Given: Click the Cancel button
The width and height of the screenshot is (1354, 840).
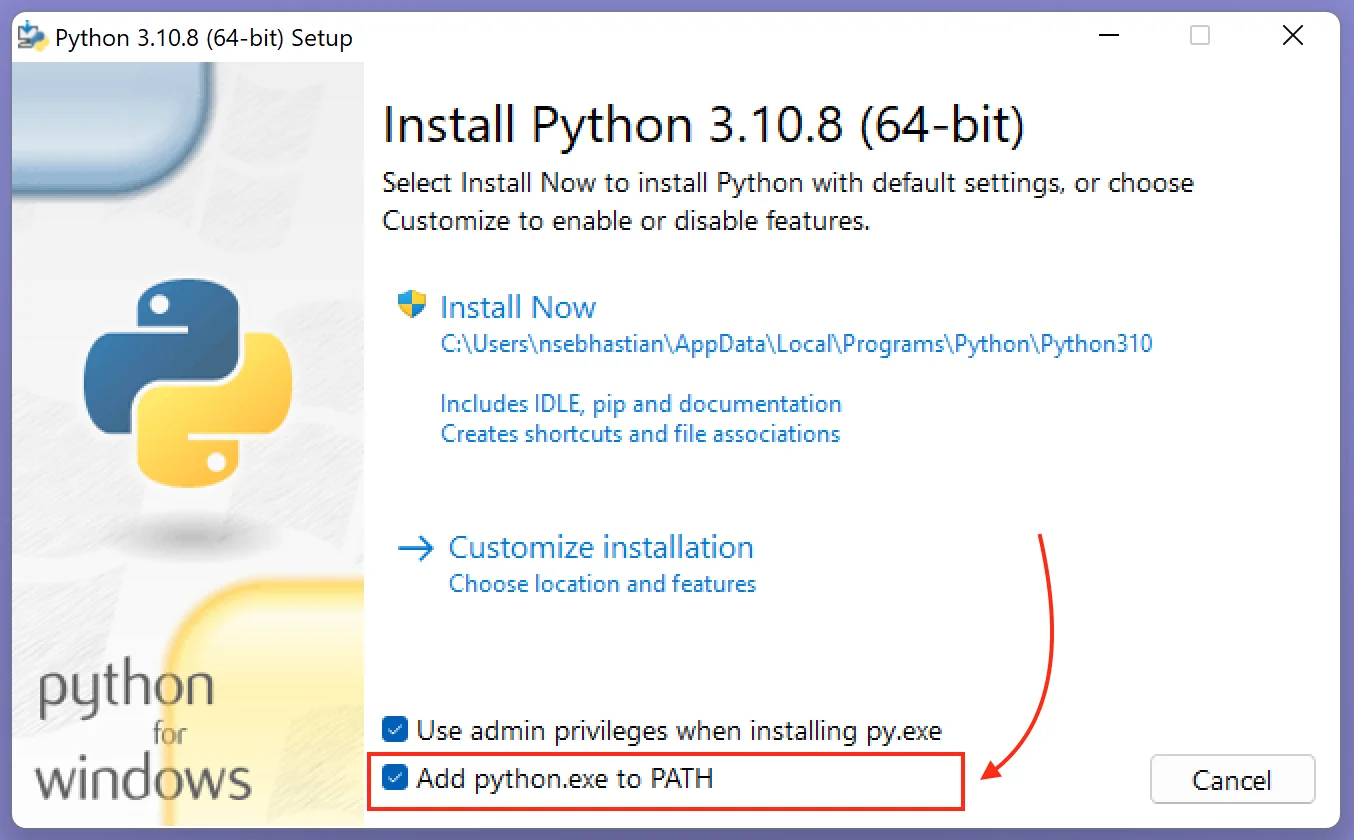Looking at the screenshot, I should [x=1232, y=780].
